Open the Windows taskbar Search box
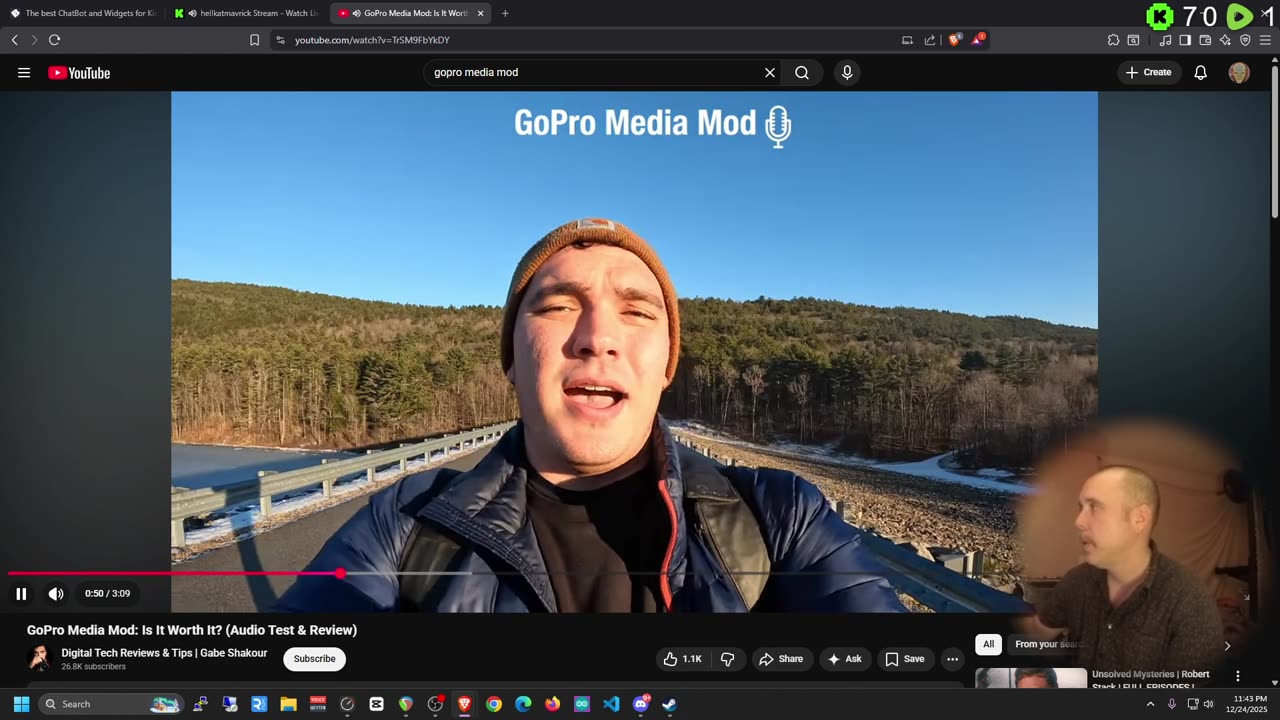 point(111,704)
